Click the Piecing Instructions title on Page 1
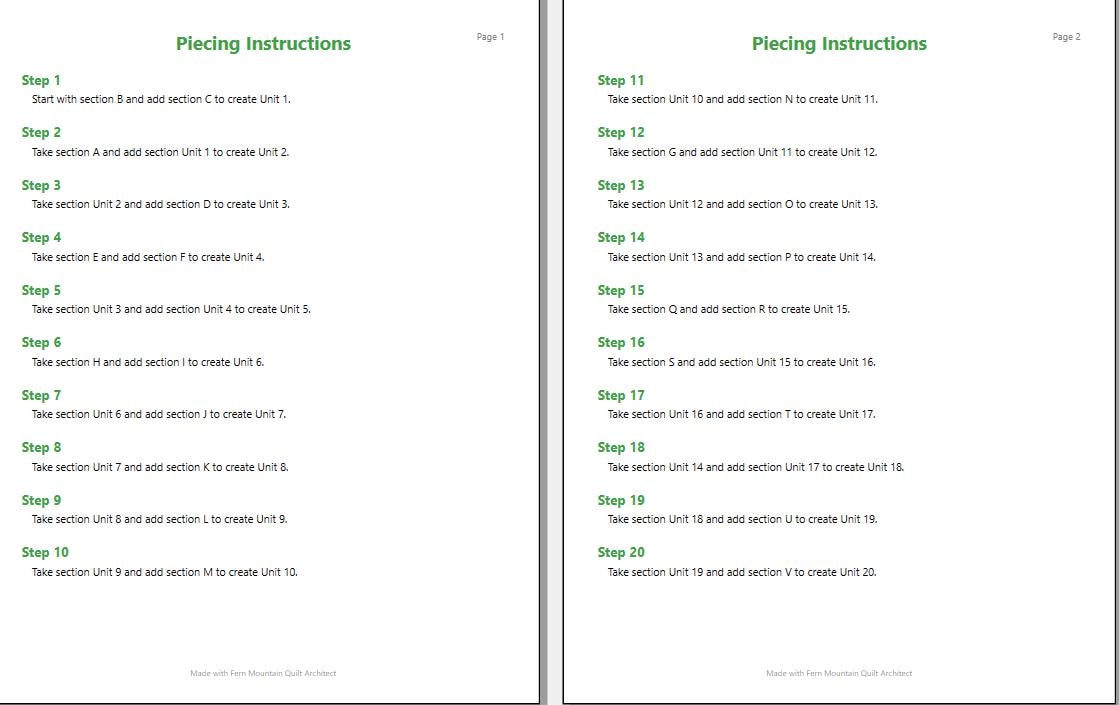Image resolution: width=1119 pixels, height=705 pixels. pyautogui.click(x=263, y=44)
